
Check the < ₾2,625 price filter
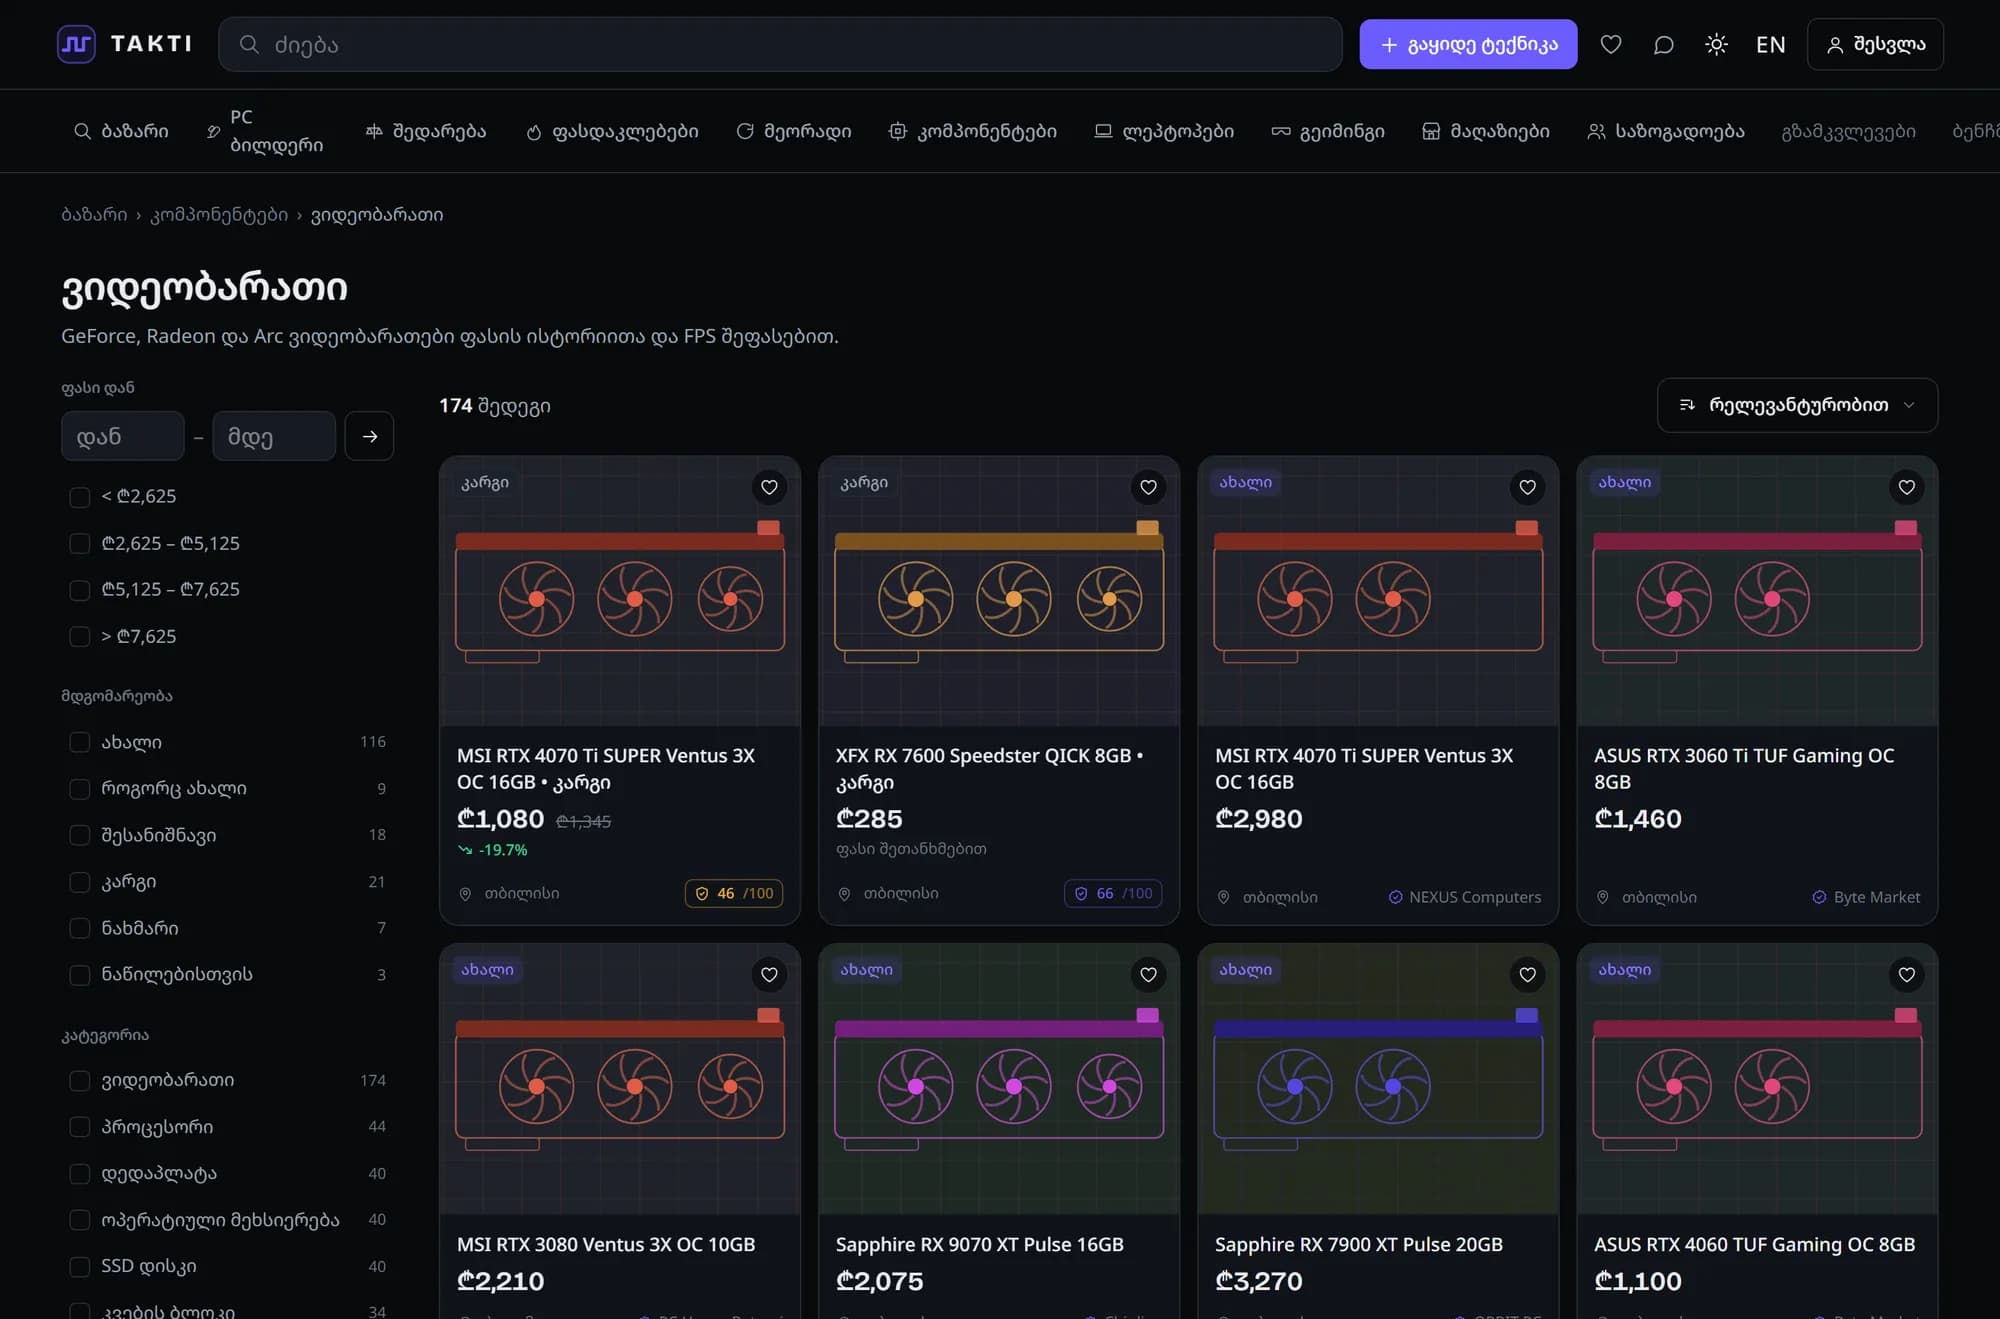(80, 497)
